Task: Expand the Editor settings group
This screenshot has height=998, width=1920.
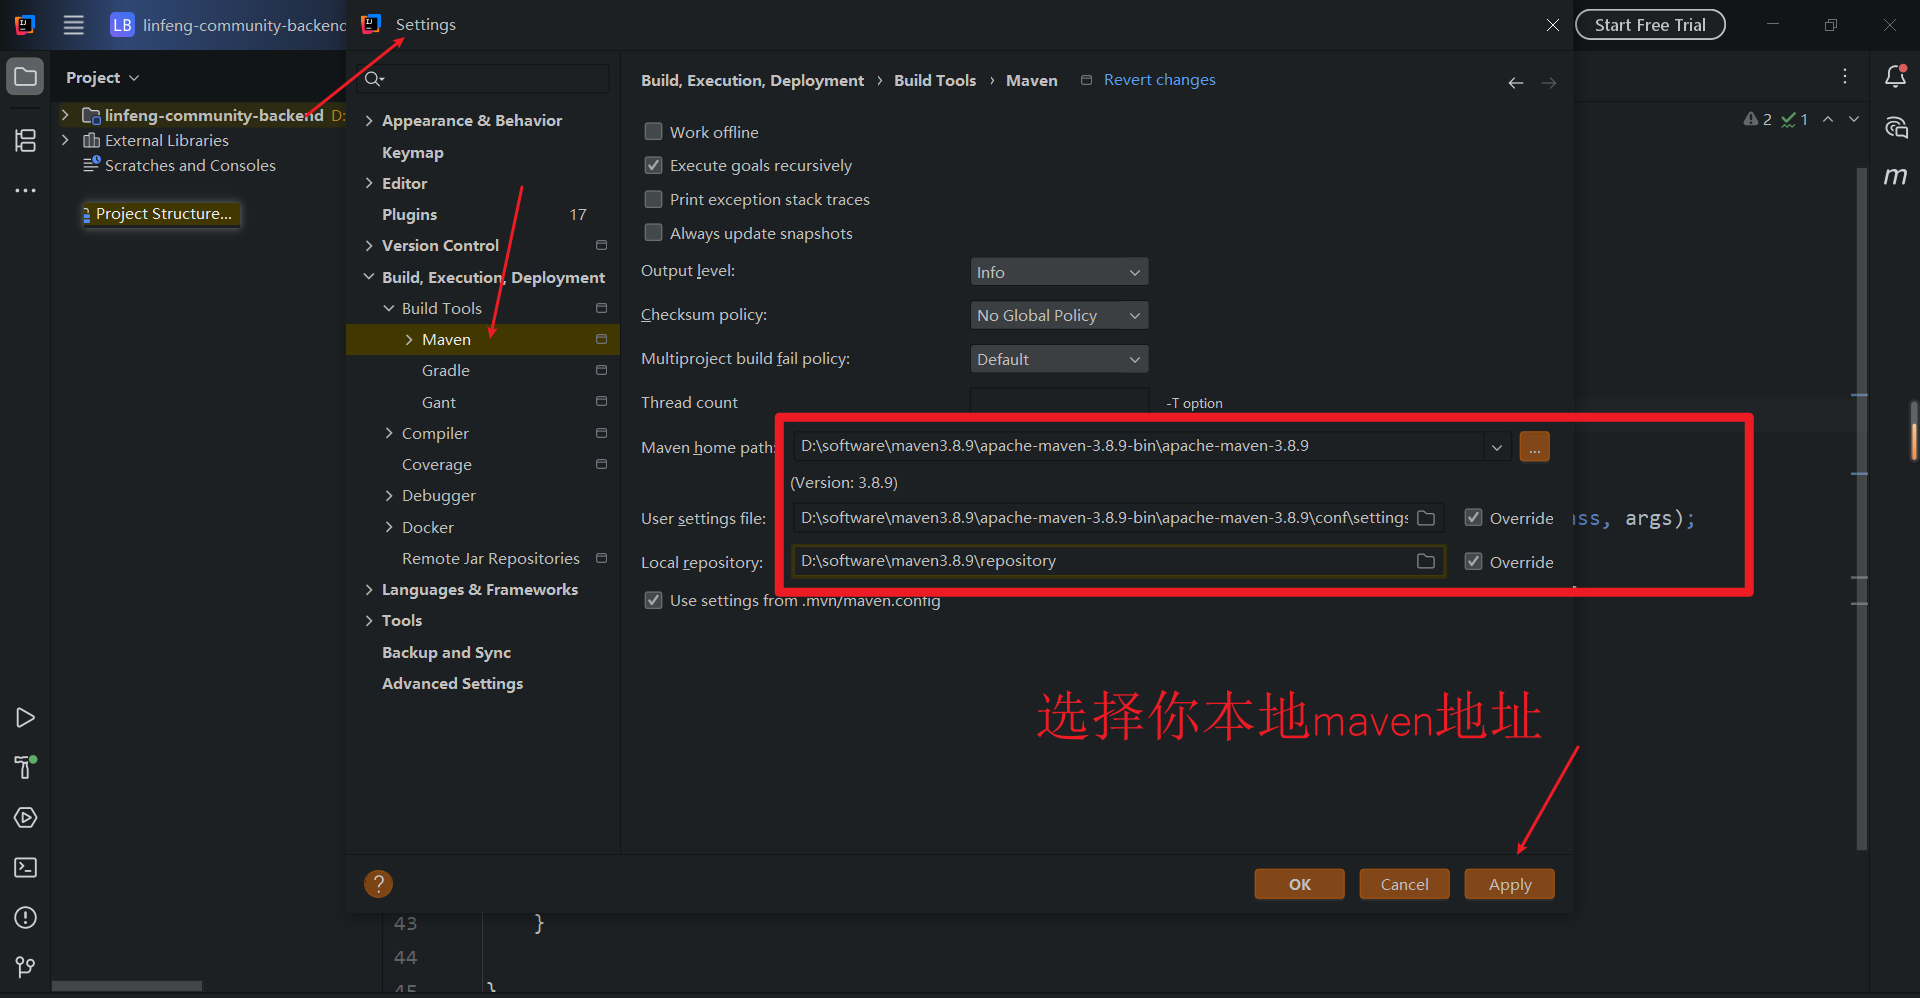Action: (369, 183)
